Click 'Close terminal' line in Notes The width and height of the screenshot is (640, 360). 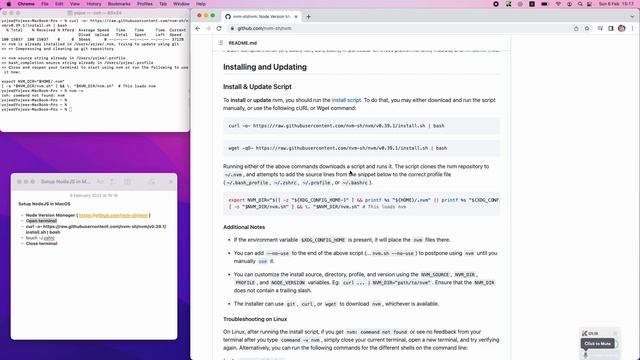tap(42, 244)
